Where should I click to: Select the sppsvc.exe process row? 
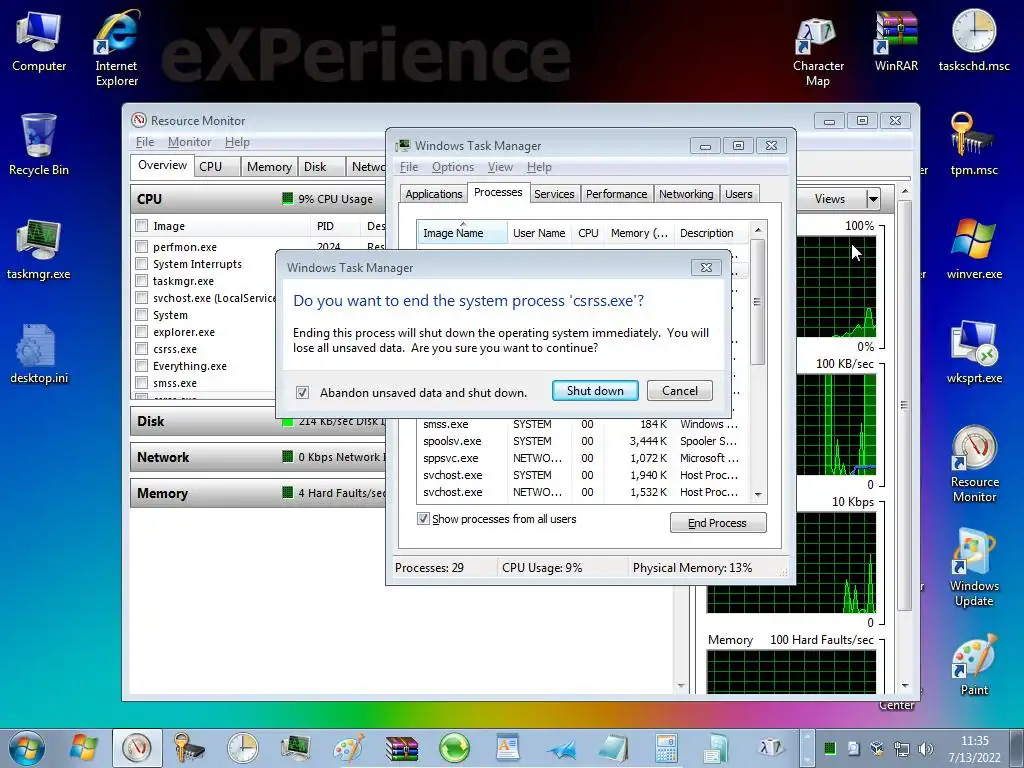click(x=581, y=458)
